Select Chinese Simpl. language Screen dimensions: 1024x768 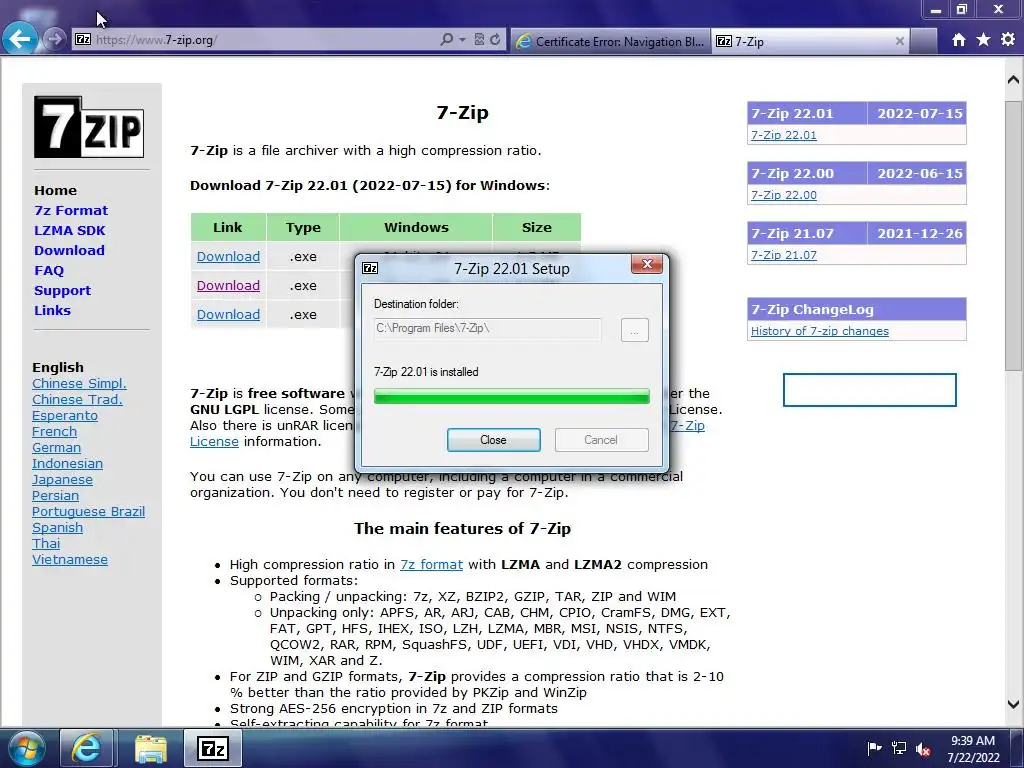point(79,383)
